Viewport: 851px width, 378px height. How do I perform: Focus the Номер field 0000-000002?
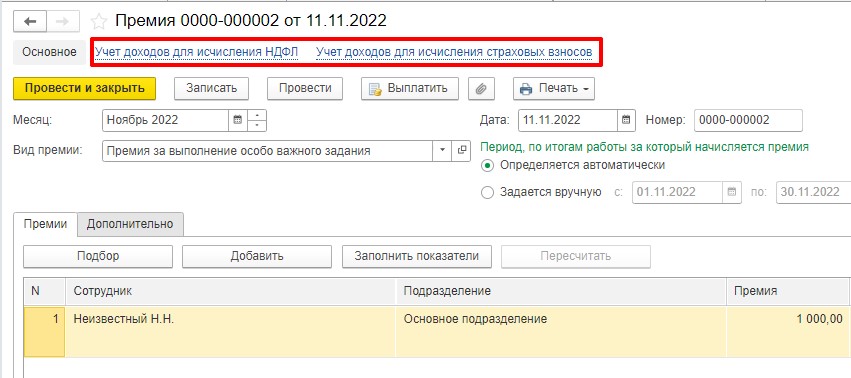(748, 121)
